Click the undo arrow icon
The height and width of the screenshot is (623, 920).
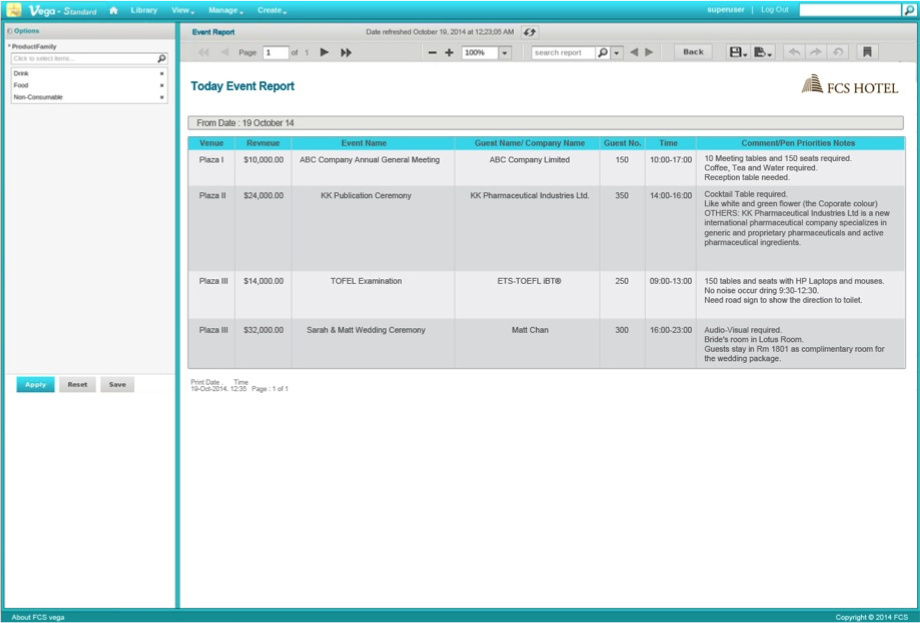click(x=794, y=52)
